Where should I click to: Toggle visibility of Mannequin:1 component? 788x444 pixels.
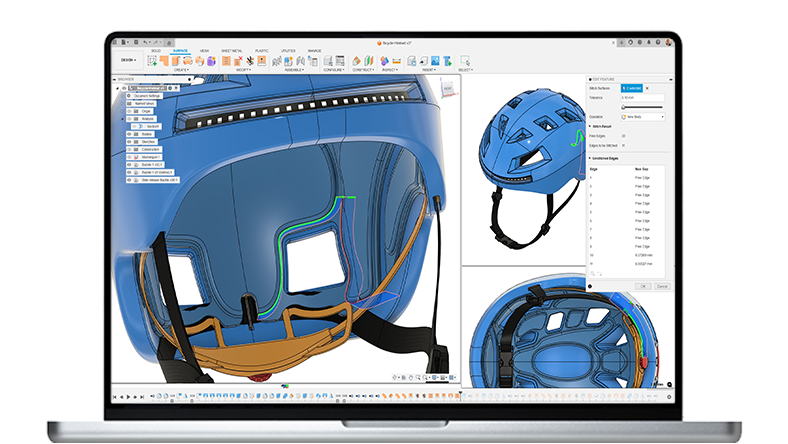[x=129, y=157]
